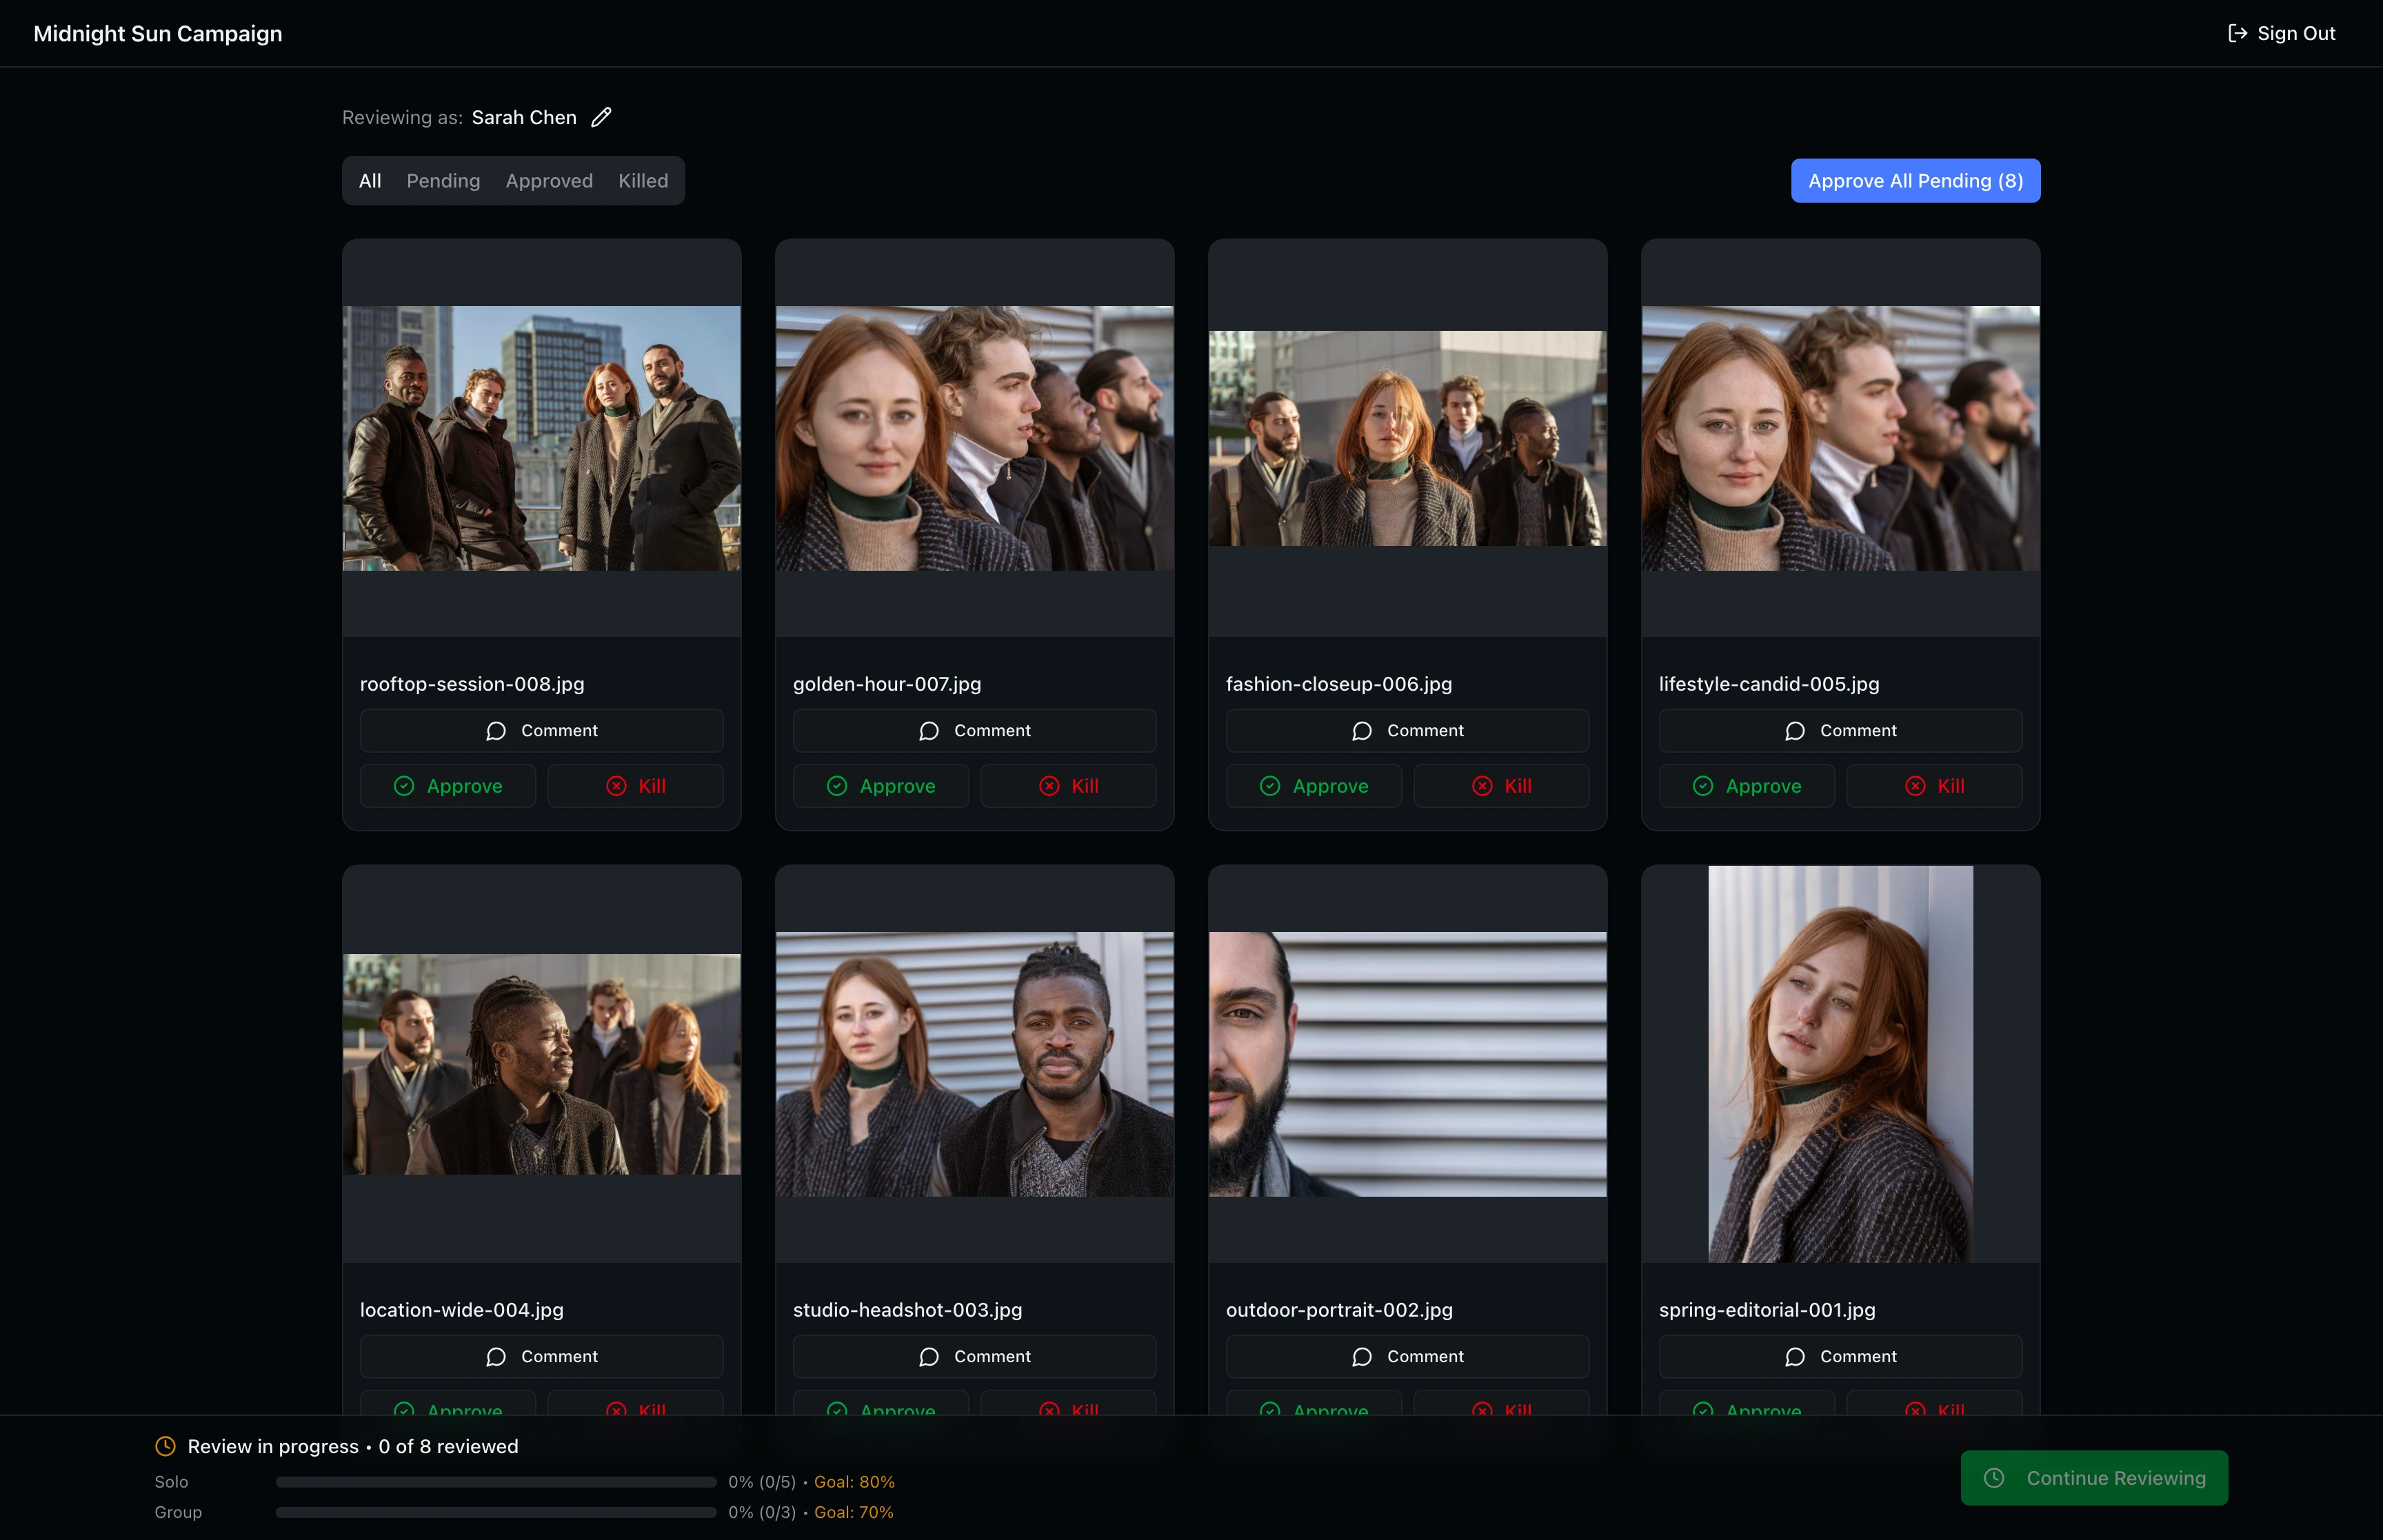The image size is (2383, 1540).
Task: Click the sign-out icon in the top bar
Action: (x=2238, y=33)
